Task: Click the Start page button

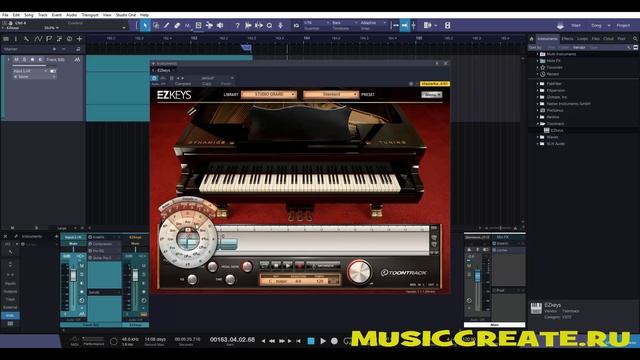Action: point(576,25)
